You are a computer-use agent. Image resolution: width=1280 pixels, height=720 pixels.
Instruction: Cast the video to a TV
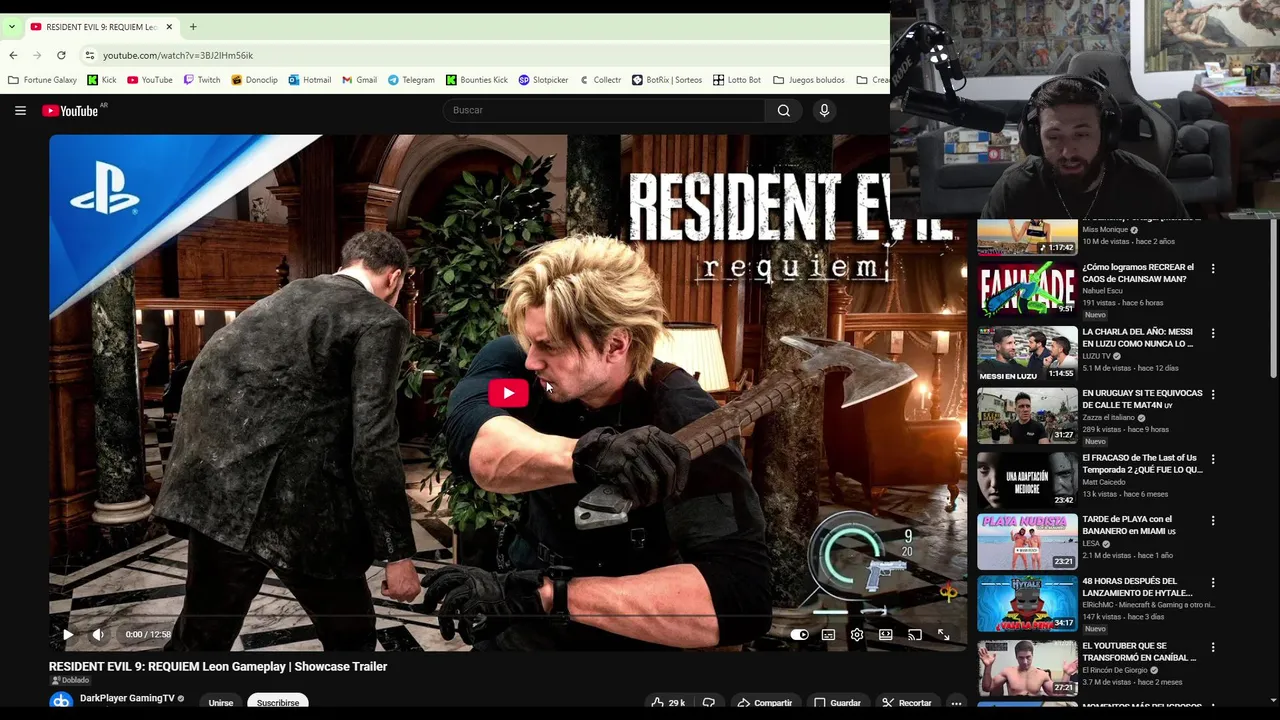[x=914, y=634]
